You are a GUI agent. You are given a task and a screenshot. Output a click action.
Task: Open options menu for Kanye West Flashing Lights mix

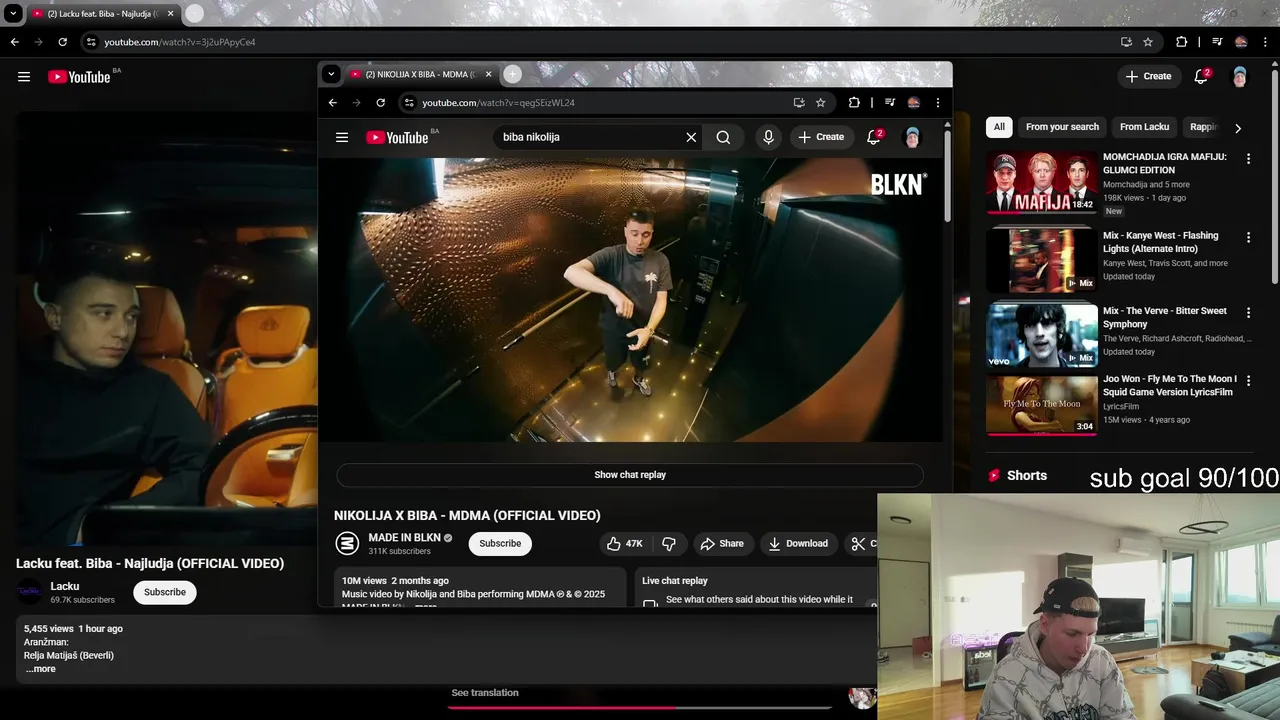[1248, 237]
